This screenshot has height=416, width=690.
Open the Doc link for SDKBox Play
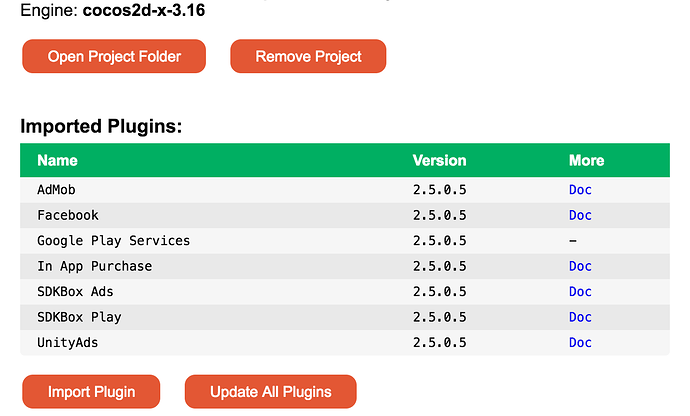click(580, 317)
